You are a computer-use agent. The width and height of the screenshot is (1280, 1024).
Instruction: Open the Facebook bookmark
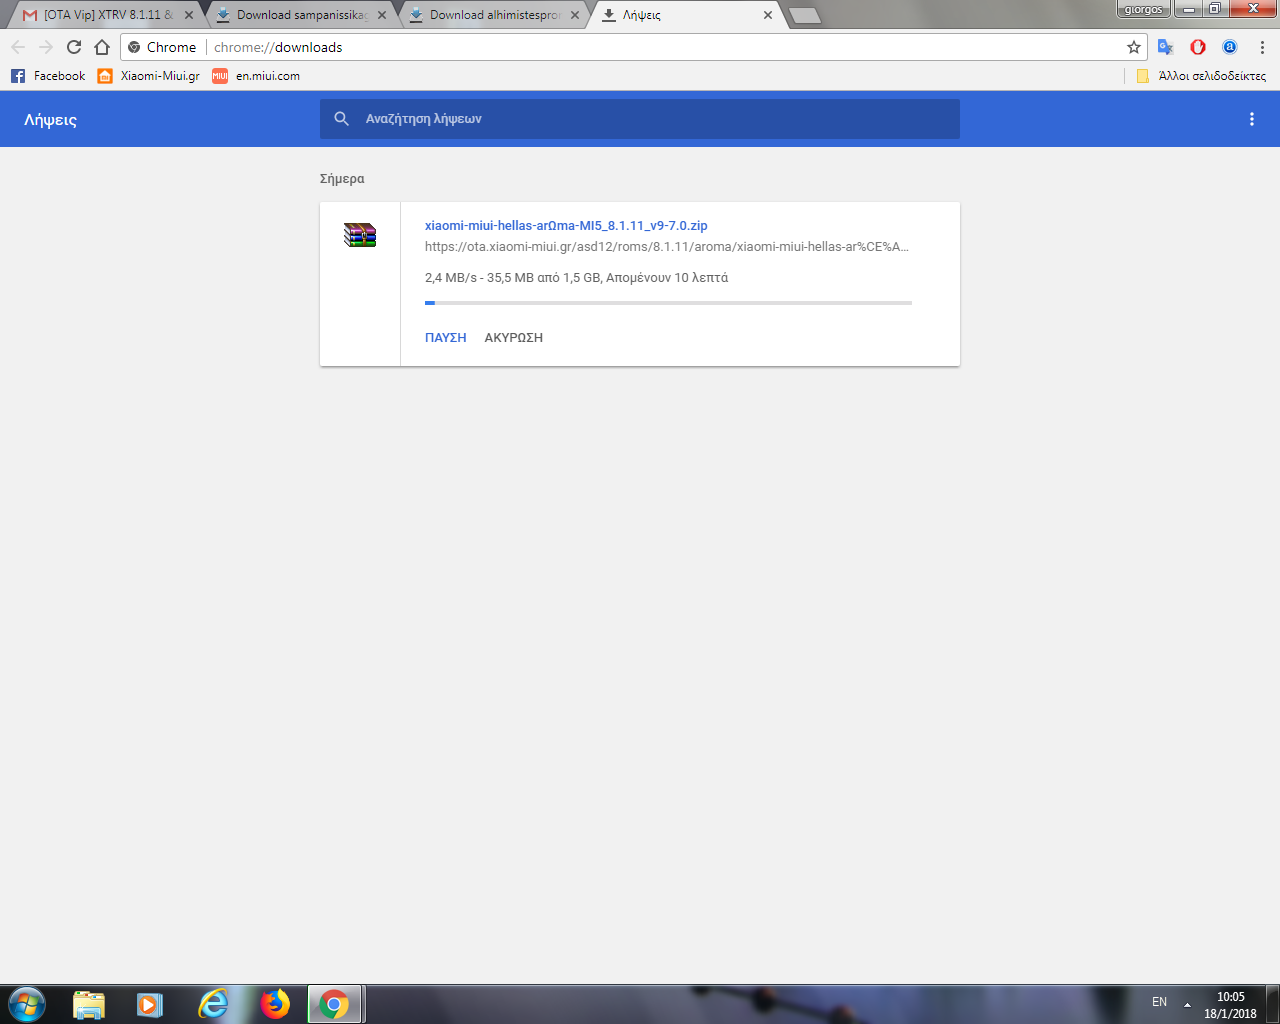48,76
